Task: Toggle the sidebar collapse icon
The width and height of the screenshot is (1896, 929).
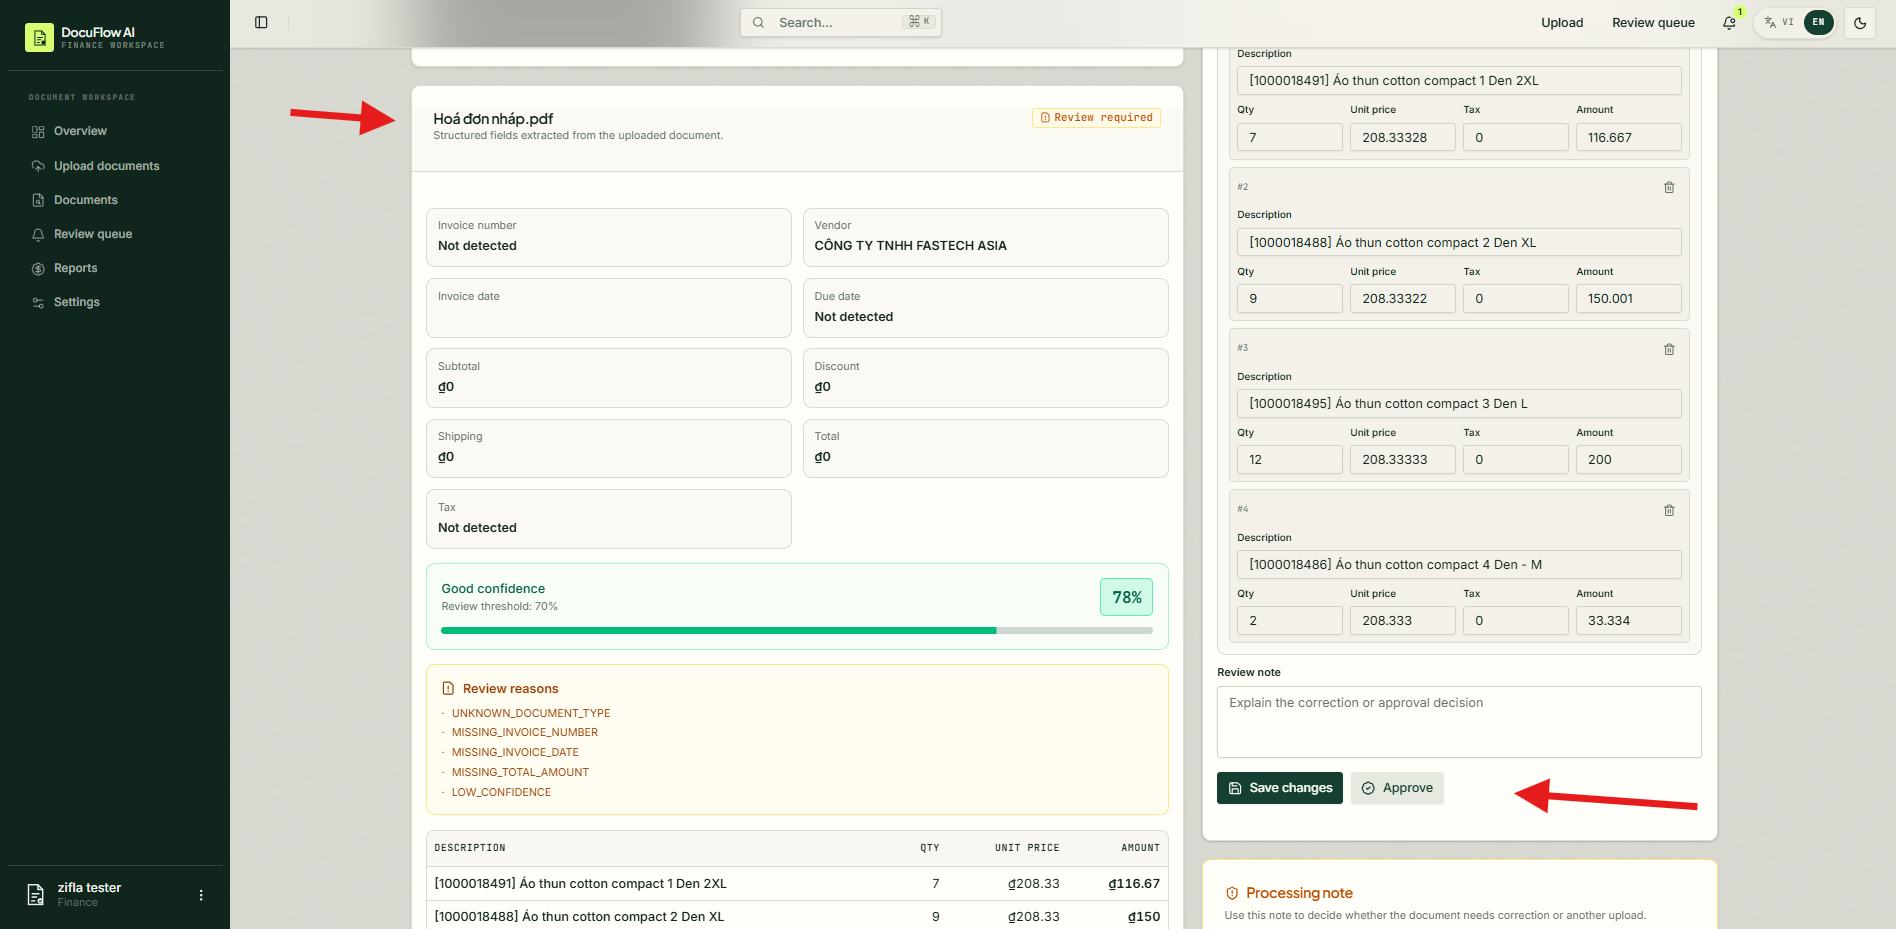Action: [x=261, y=22]
